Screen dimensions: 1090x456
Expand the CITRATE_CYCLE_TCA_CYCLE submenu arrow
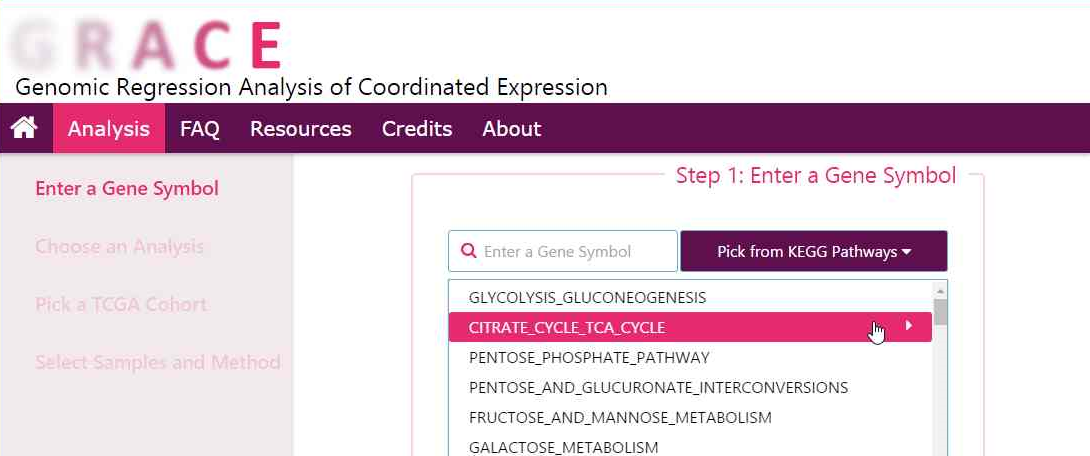[x=908, y=326]
